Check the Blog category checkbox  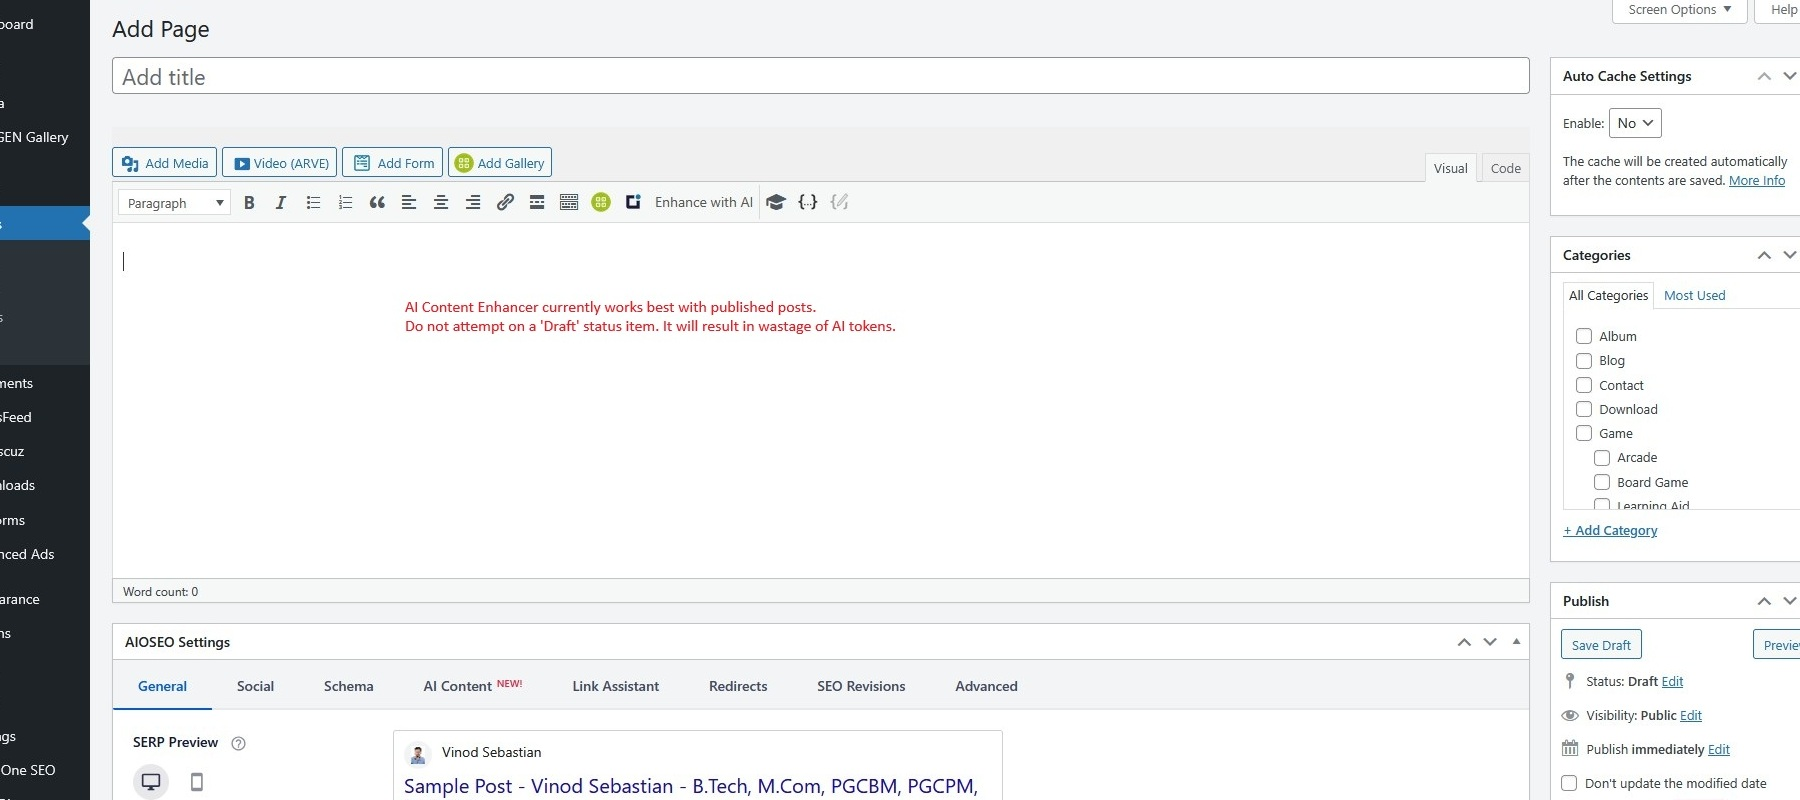1584,361
